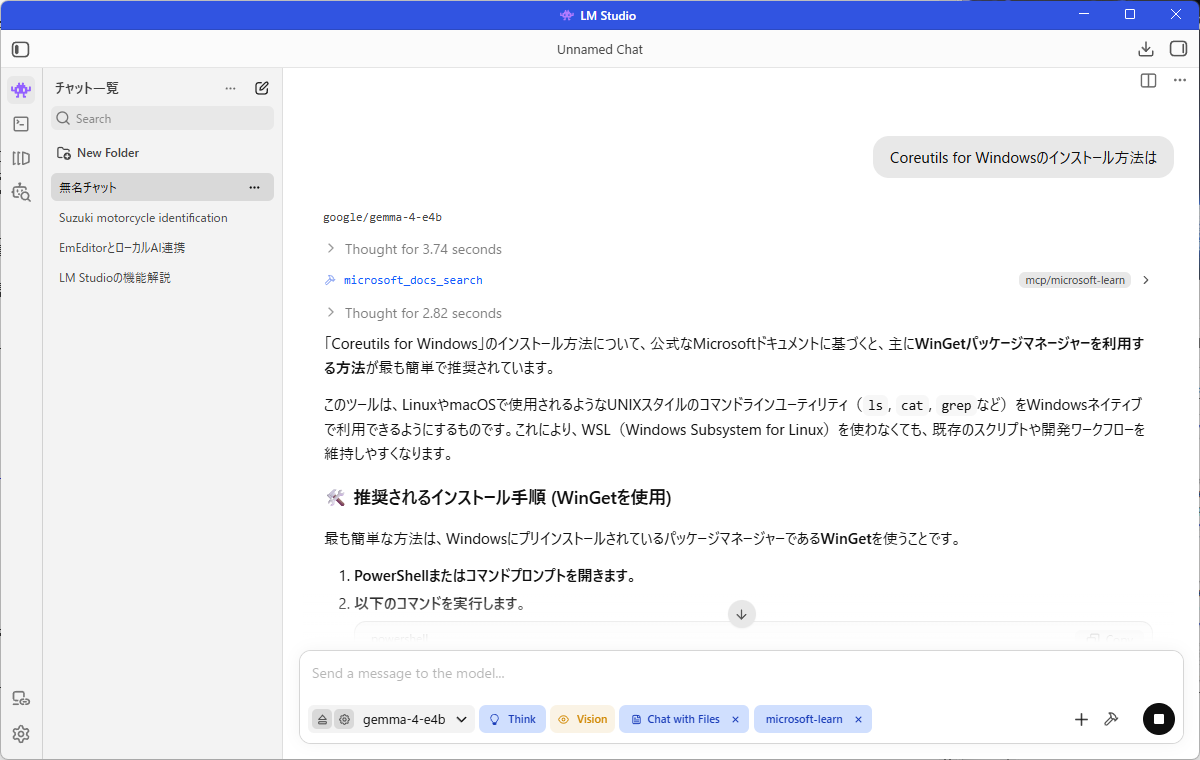
Task: Open tools hammer icon in input bar
Action: click(1110, 719)
